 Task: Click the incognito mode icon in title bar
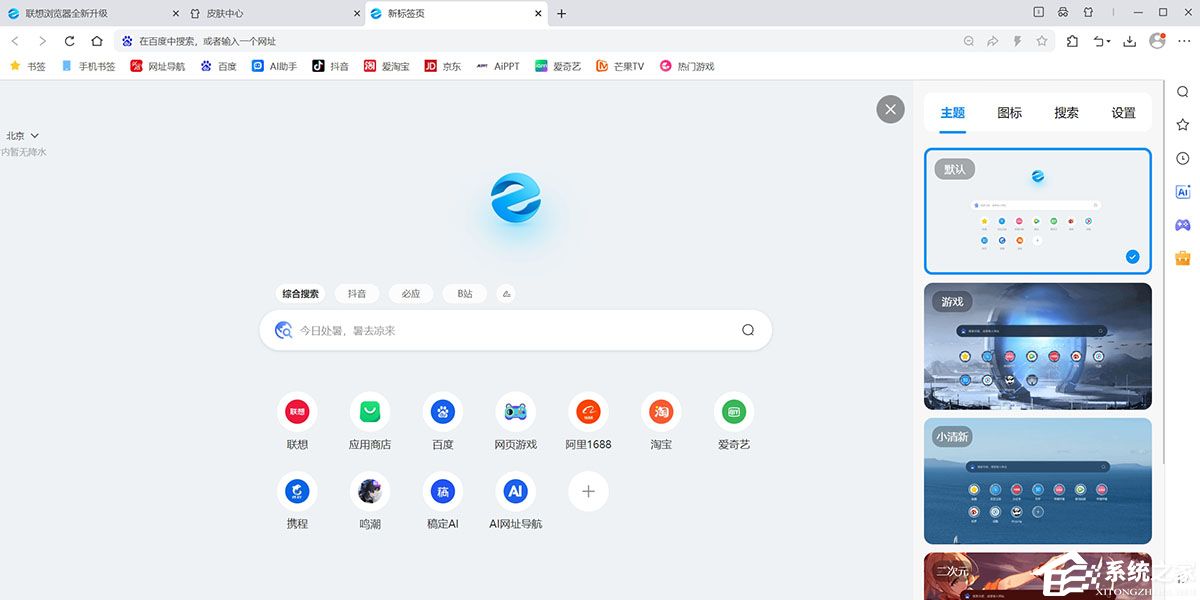(1063, 13)
